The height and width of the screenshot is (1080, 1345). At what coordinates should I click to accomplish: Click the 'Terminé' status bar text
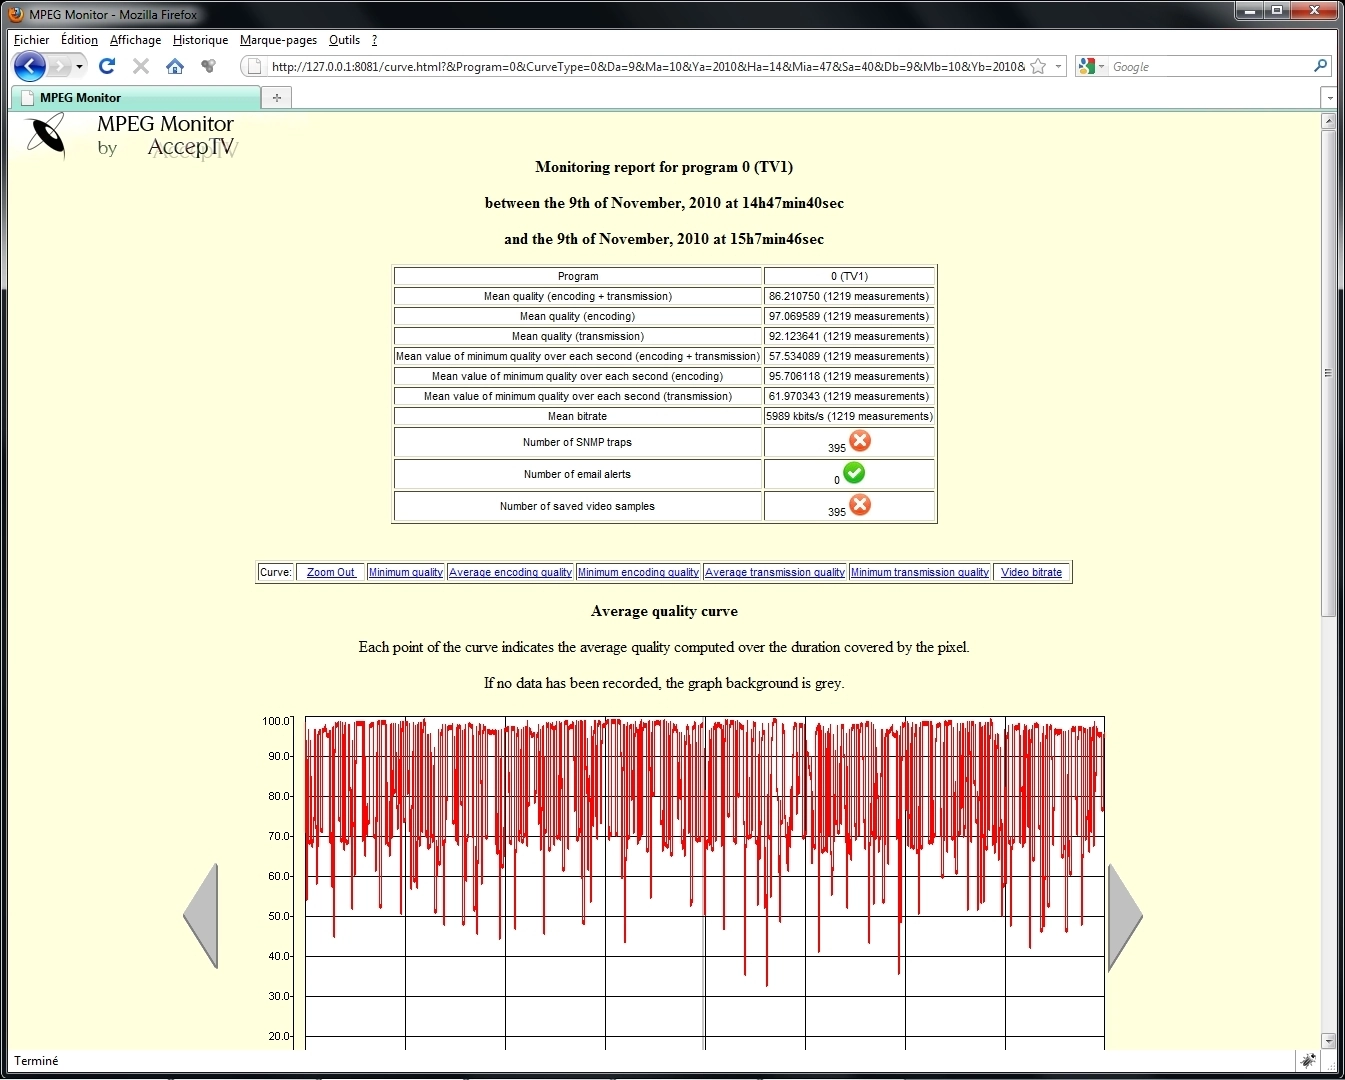(36, 1061)
